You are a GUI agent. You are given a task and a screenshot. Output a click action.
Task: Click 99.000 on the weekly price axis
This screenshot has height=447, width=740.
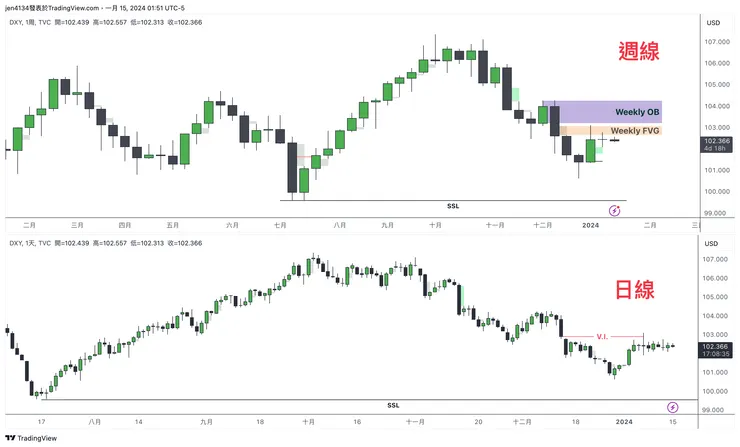[x=715, y=213]
